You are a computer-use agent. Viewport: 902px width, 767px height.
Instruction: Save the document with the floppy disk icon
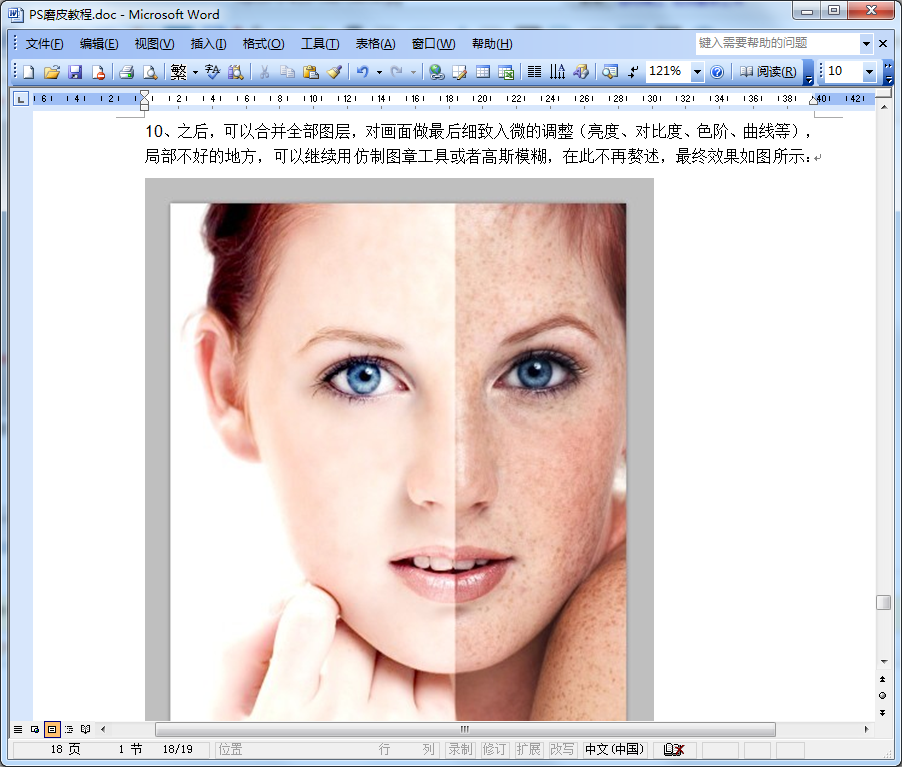point(75,72)
